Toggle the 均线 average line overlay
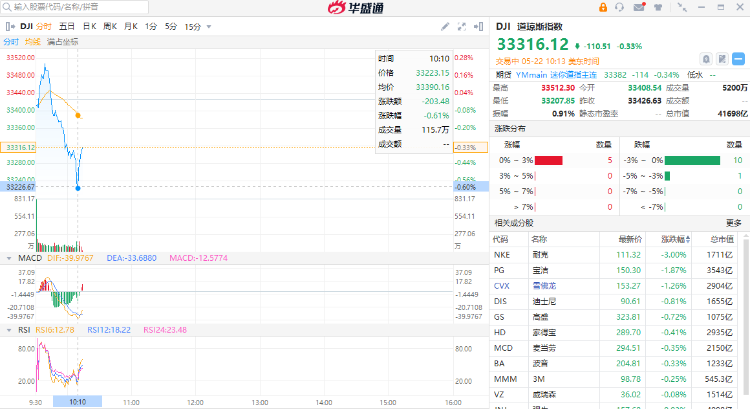The width and height of the screenshot is (750, 409). point(33,42)
